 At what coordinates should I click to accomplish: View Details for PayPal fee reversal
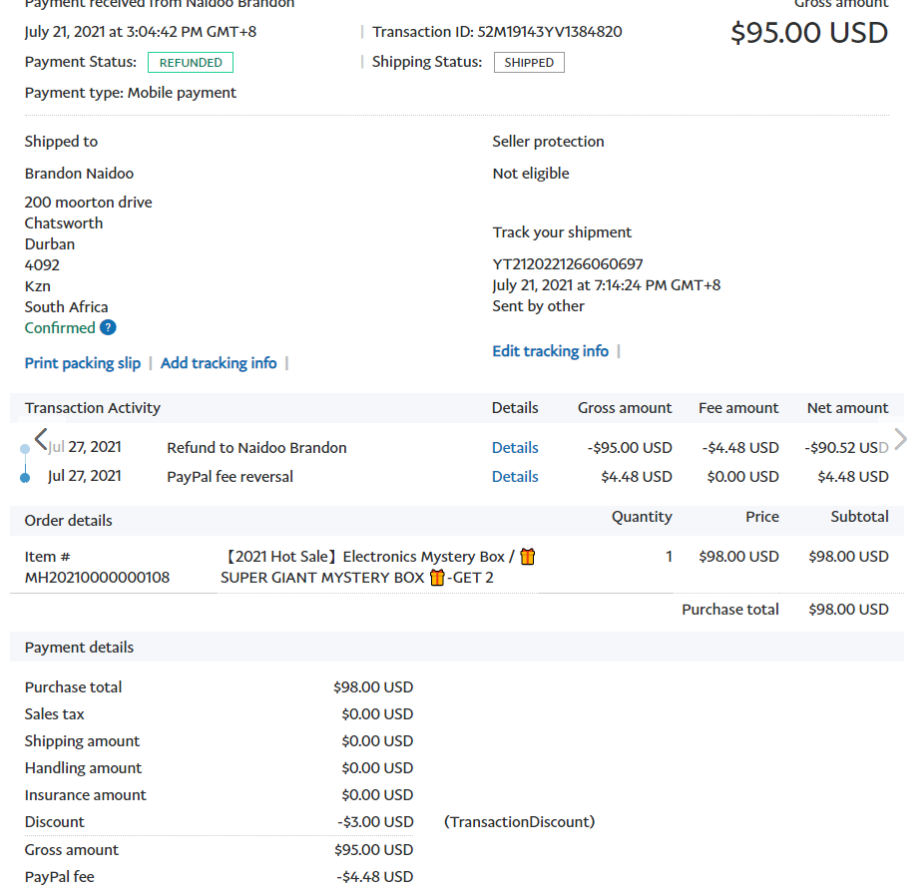pos(515,477)
